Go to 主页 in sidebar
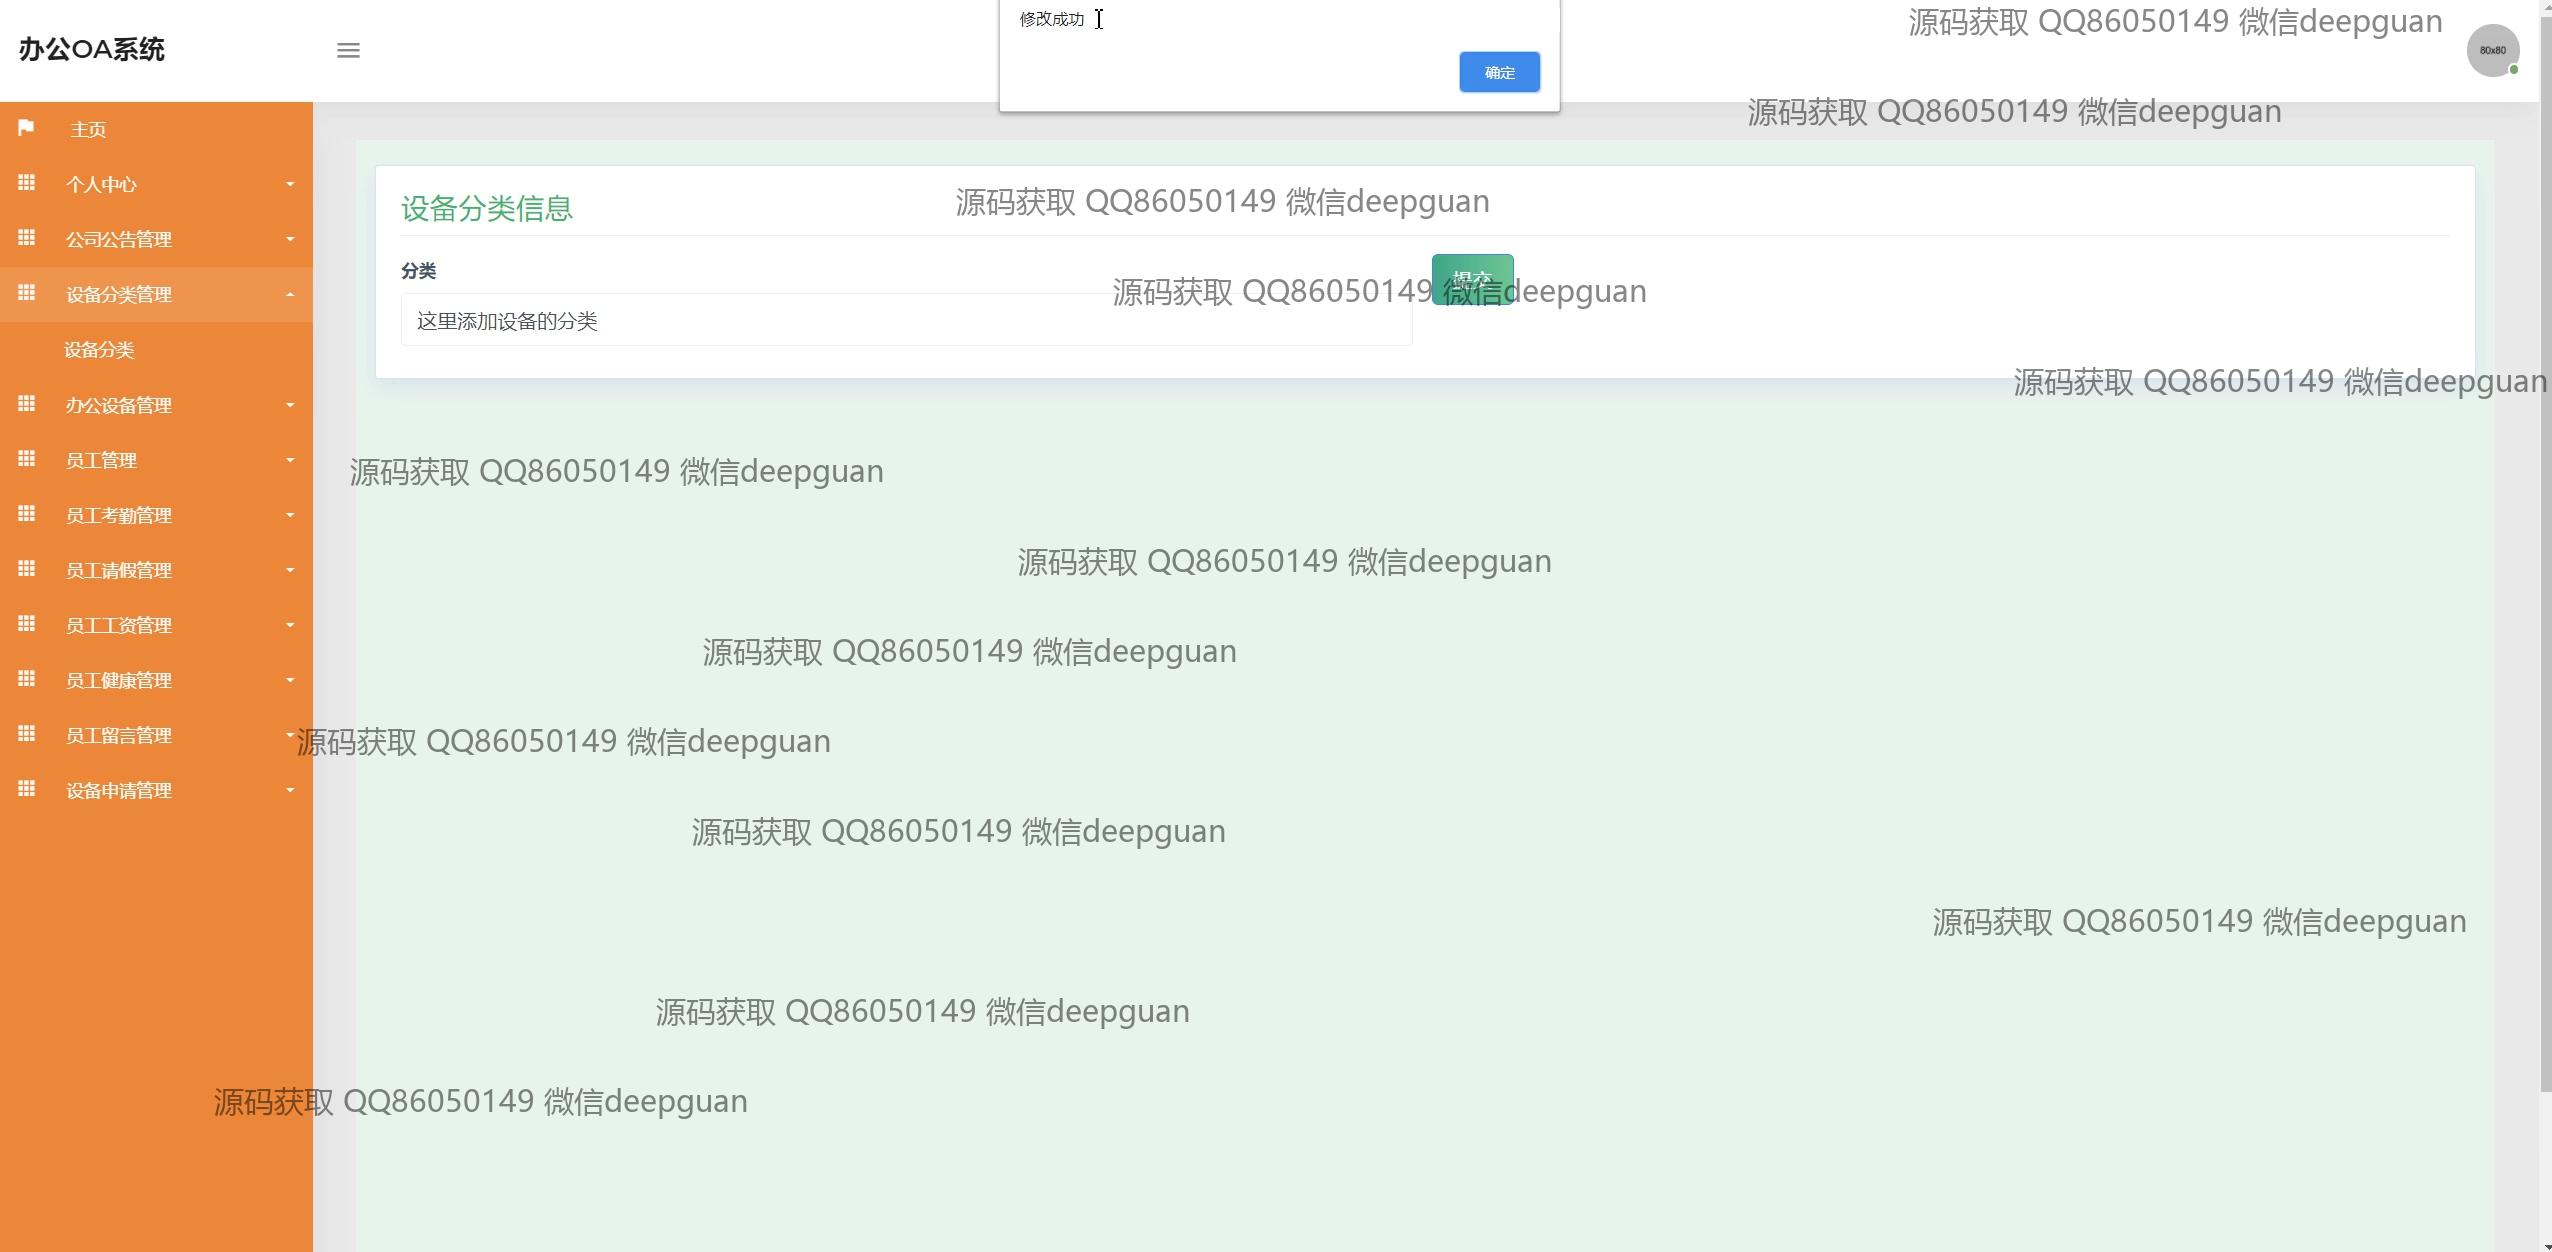Screen dimensions: 2552x1252 (x=88, y=129)
